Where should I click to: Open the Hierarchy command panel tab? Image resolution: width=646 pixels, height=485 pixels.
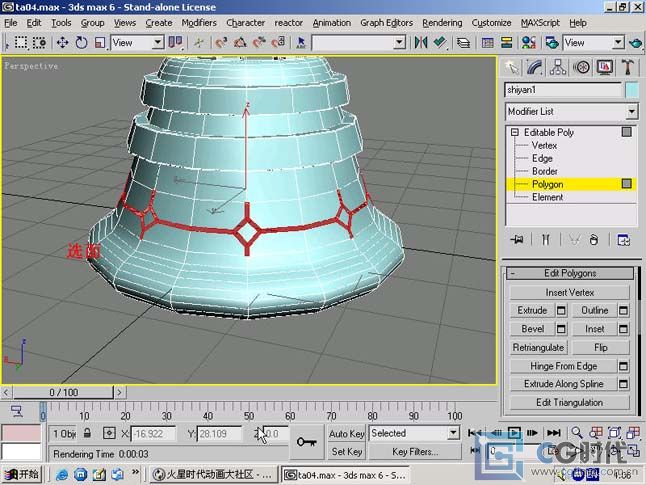coord(558,67)
